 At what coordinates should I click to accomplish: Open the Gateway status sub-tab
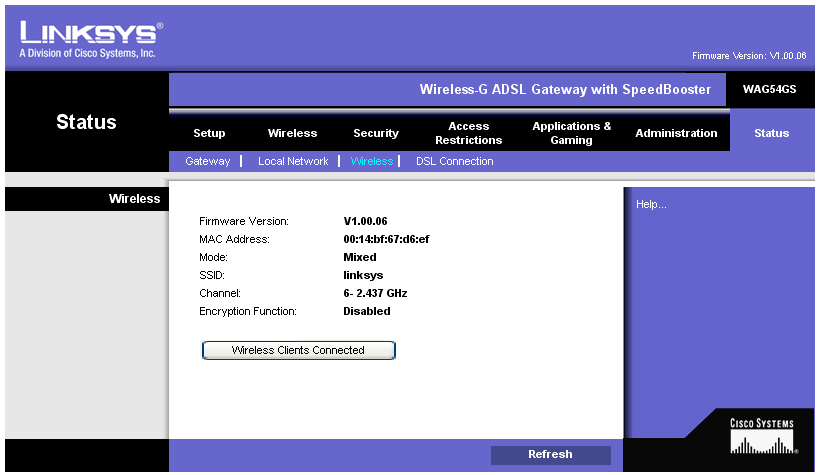tap(208, 161)
